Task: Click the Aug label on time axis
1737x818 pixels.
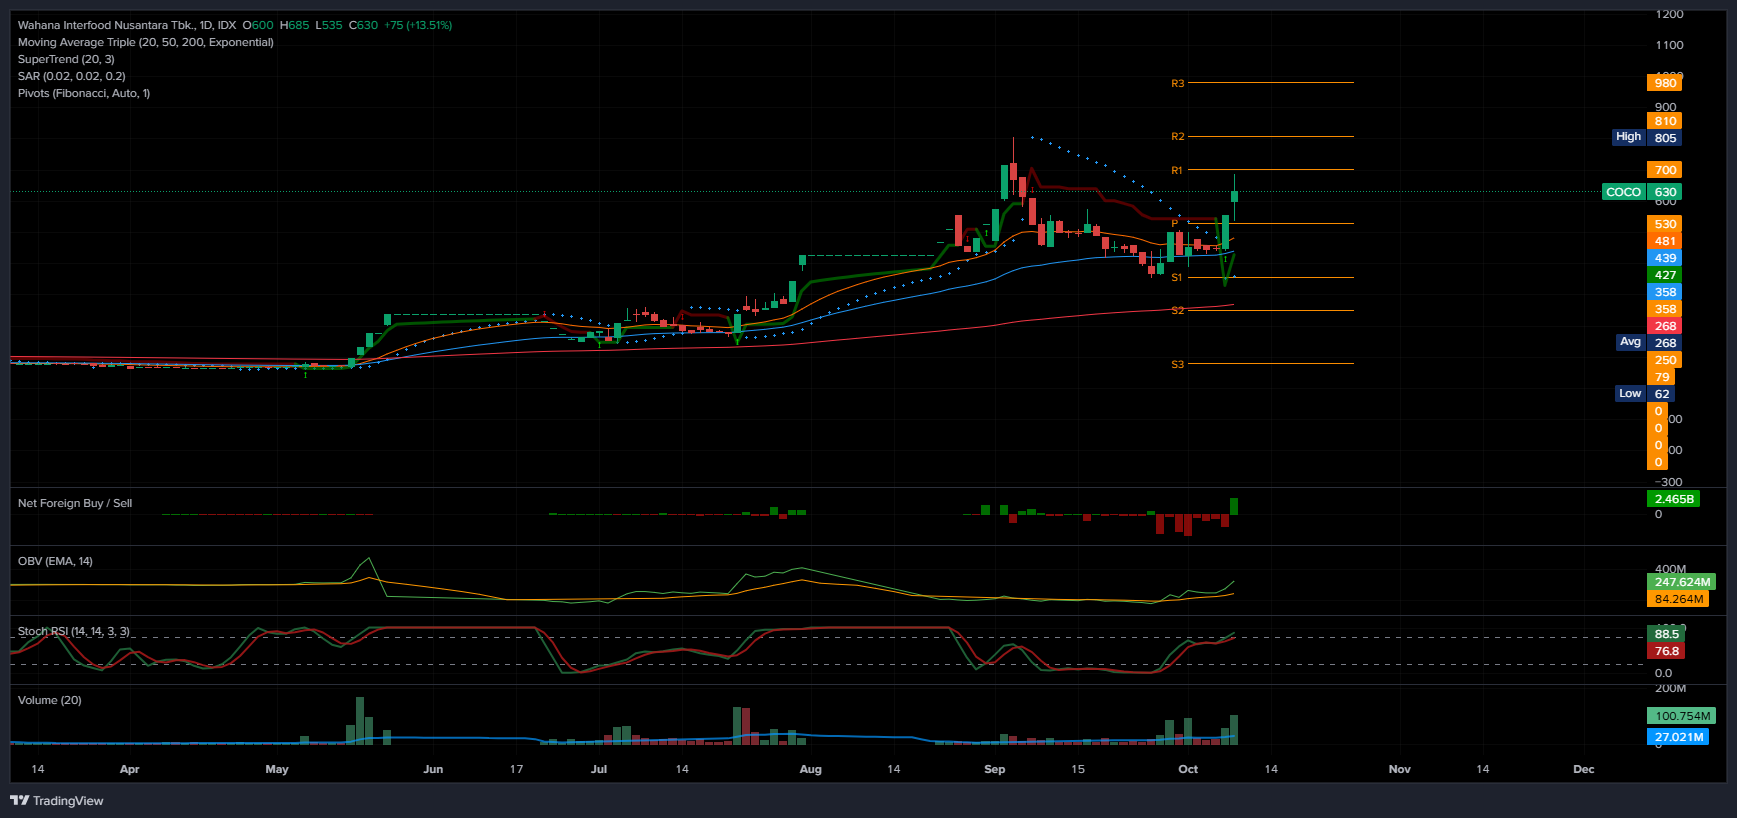Action: click(x=810, y=769)
